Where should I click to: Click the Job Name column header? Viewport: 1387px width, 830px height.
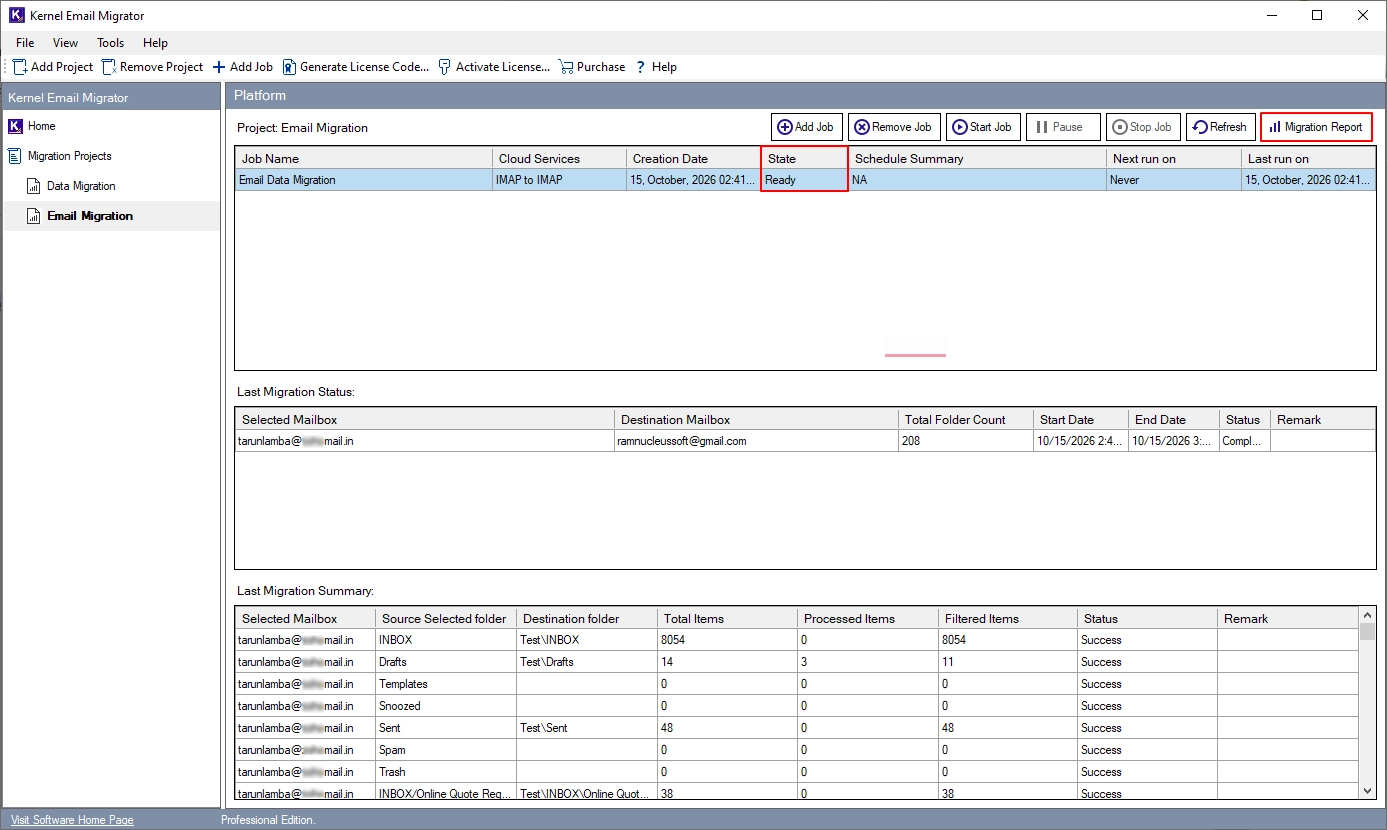[364, 159]
